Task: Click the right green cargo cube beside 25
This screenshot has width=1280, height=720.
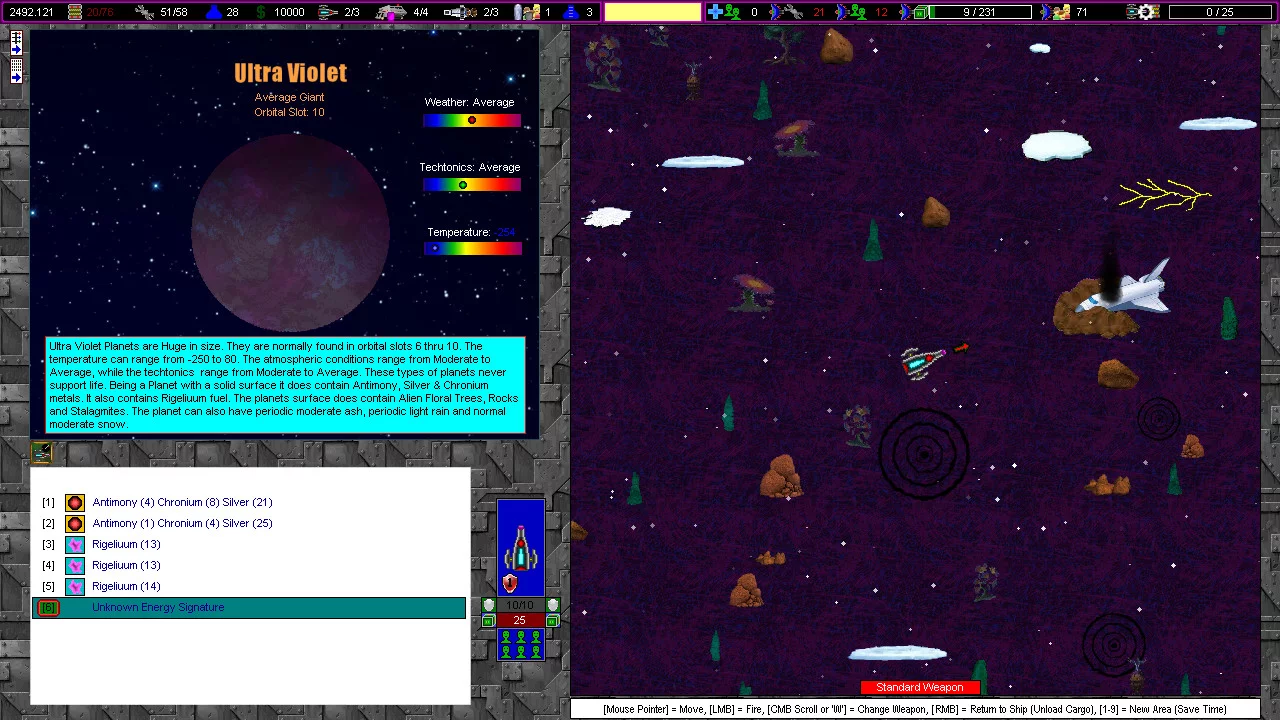Action: 553,621
